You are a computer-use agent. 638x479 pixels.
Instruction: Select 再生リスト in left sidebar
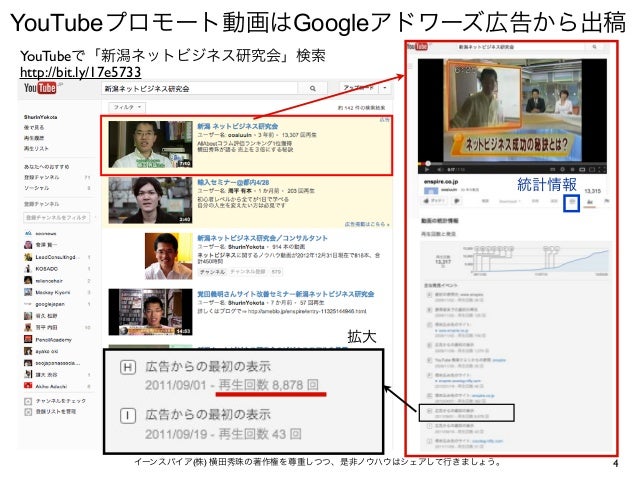36,149
